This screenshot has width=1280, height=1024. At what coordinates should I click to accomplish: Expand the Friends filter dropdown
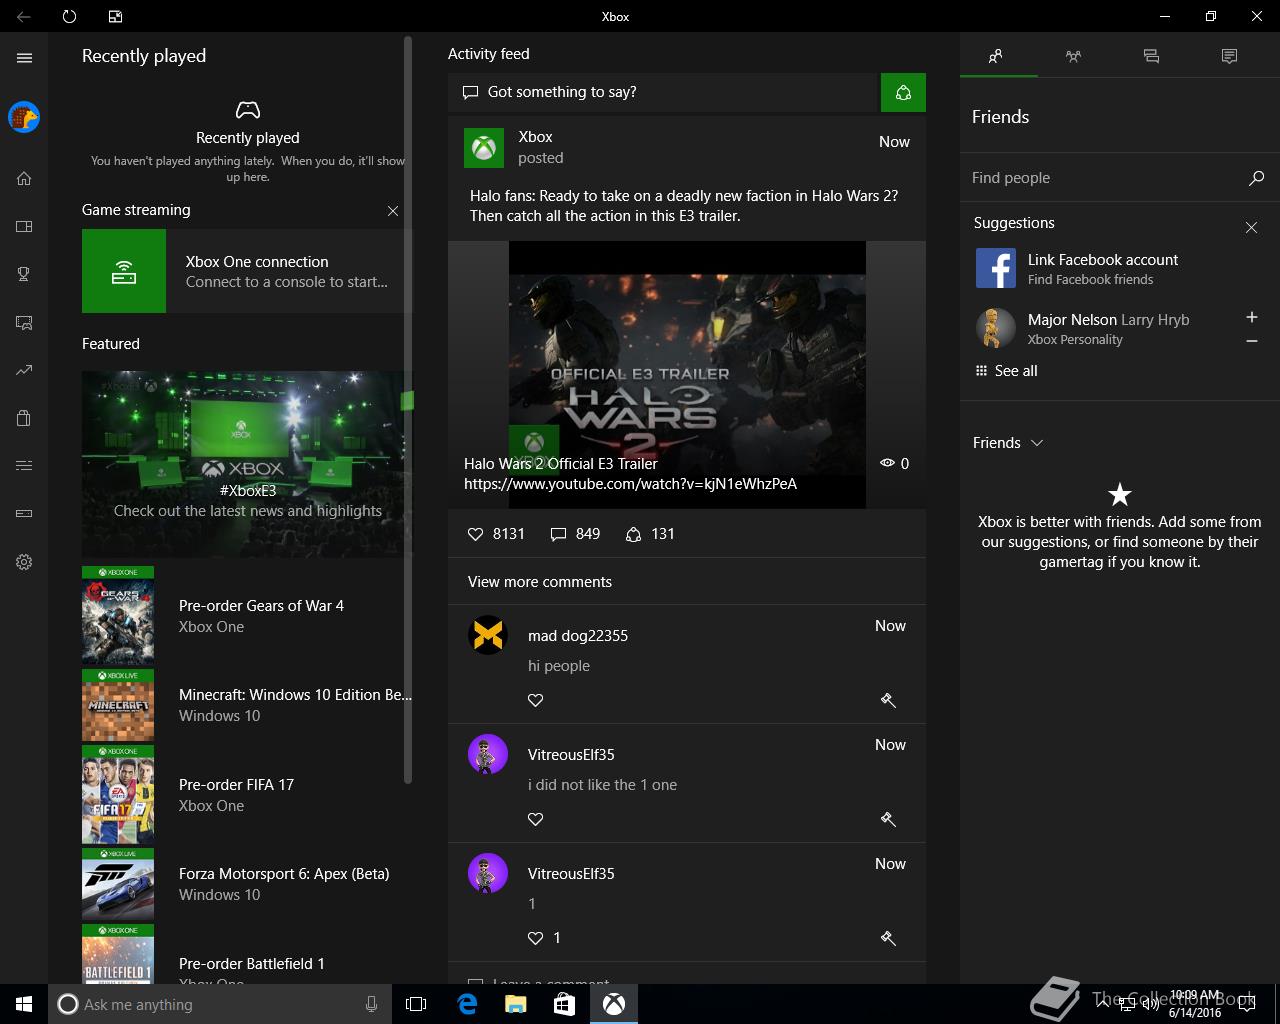pyautogui.click(x=1008, y=443)
